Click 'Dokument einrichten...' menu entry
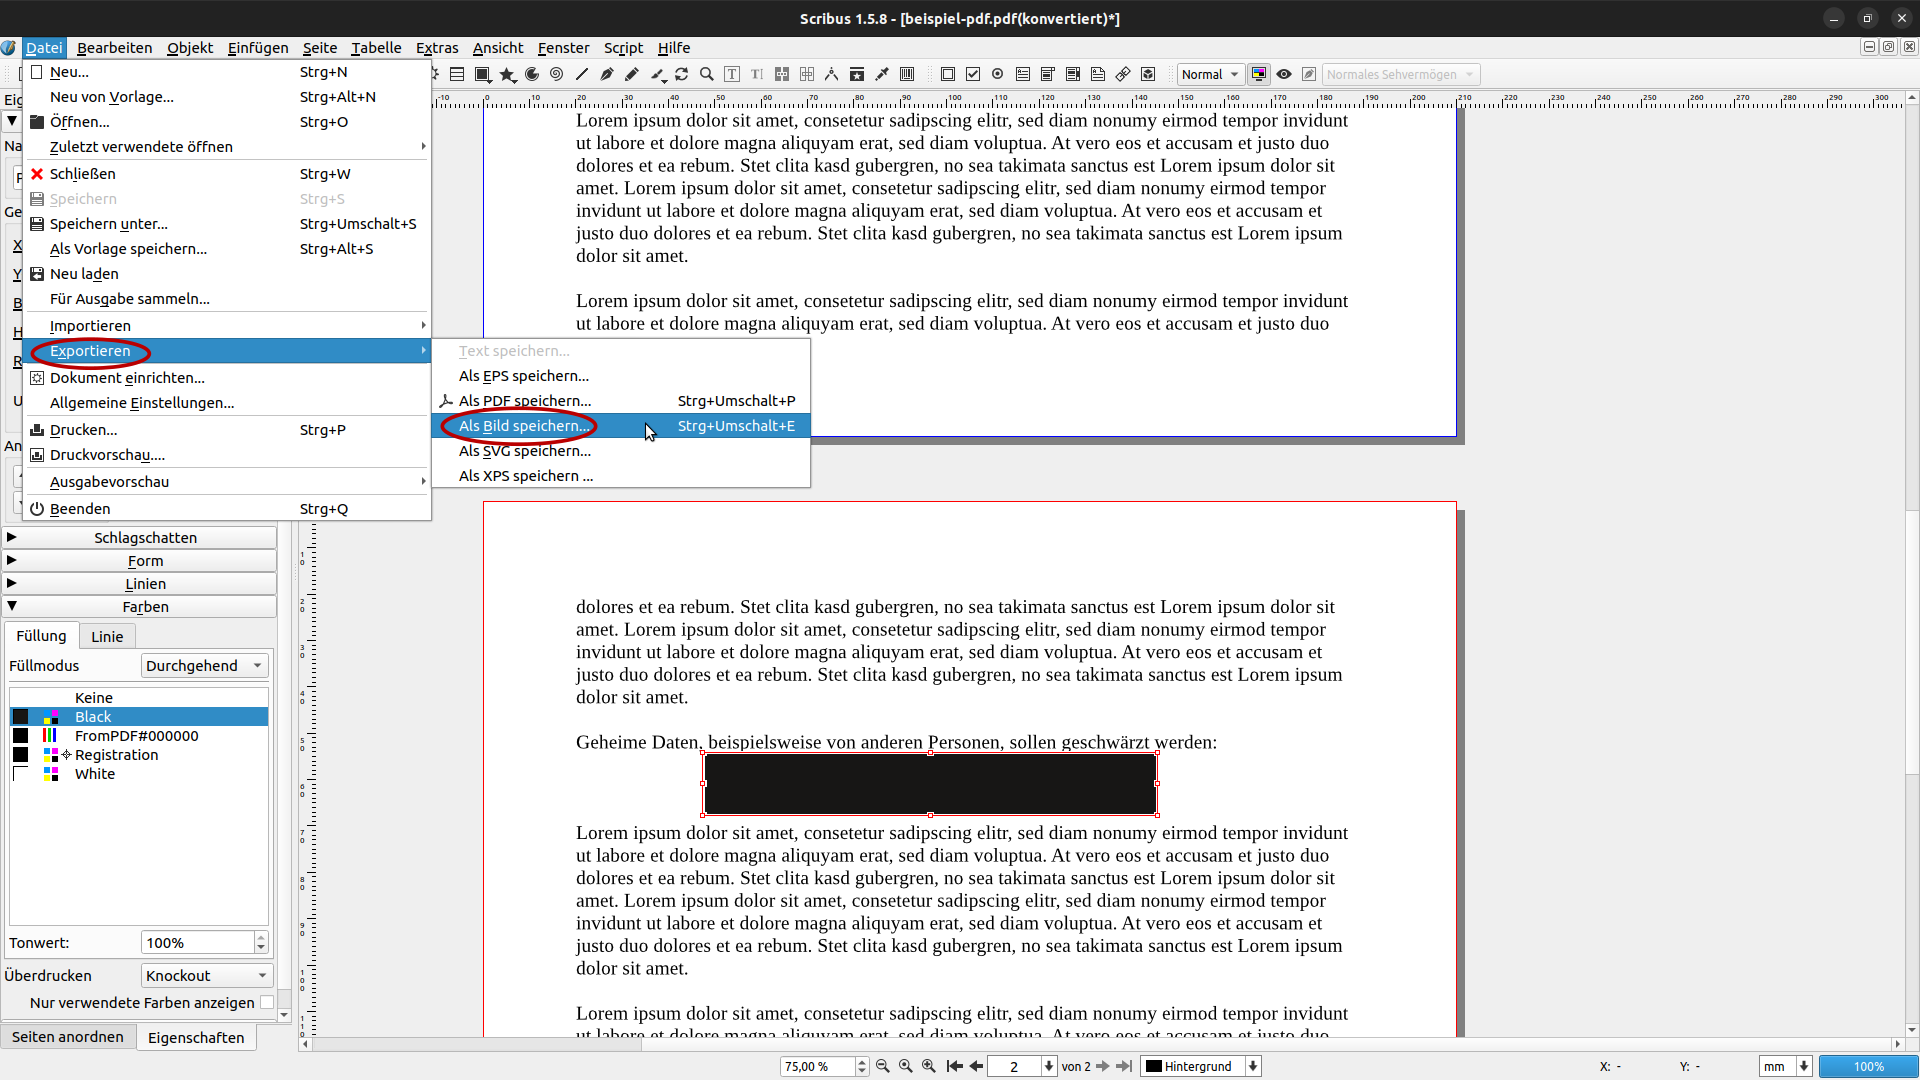 (x=127, y=378)
